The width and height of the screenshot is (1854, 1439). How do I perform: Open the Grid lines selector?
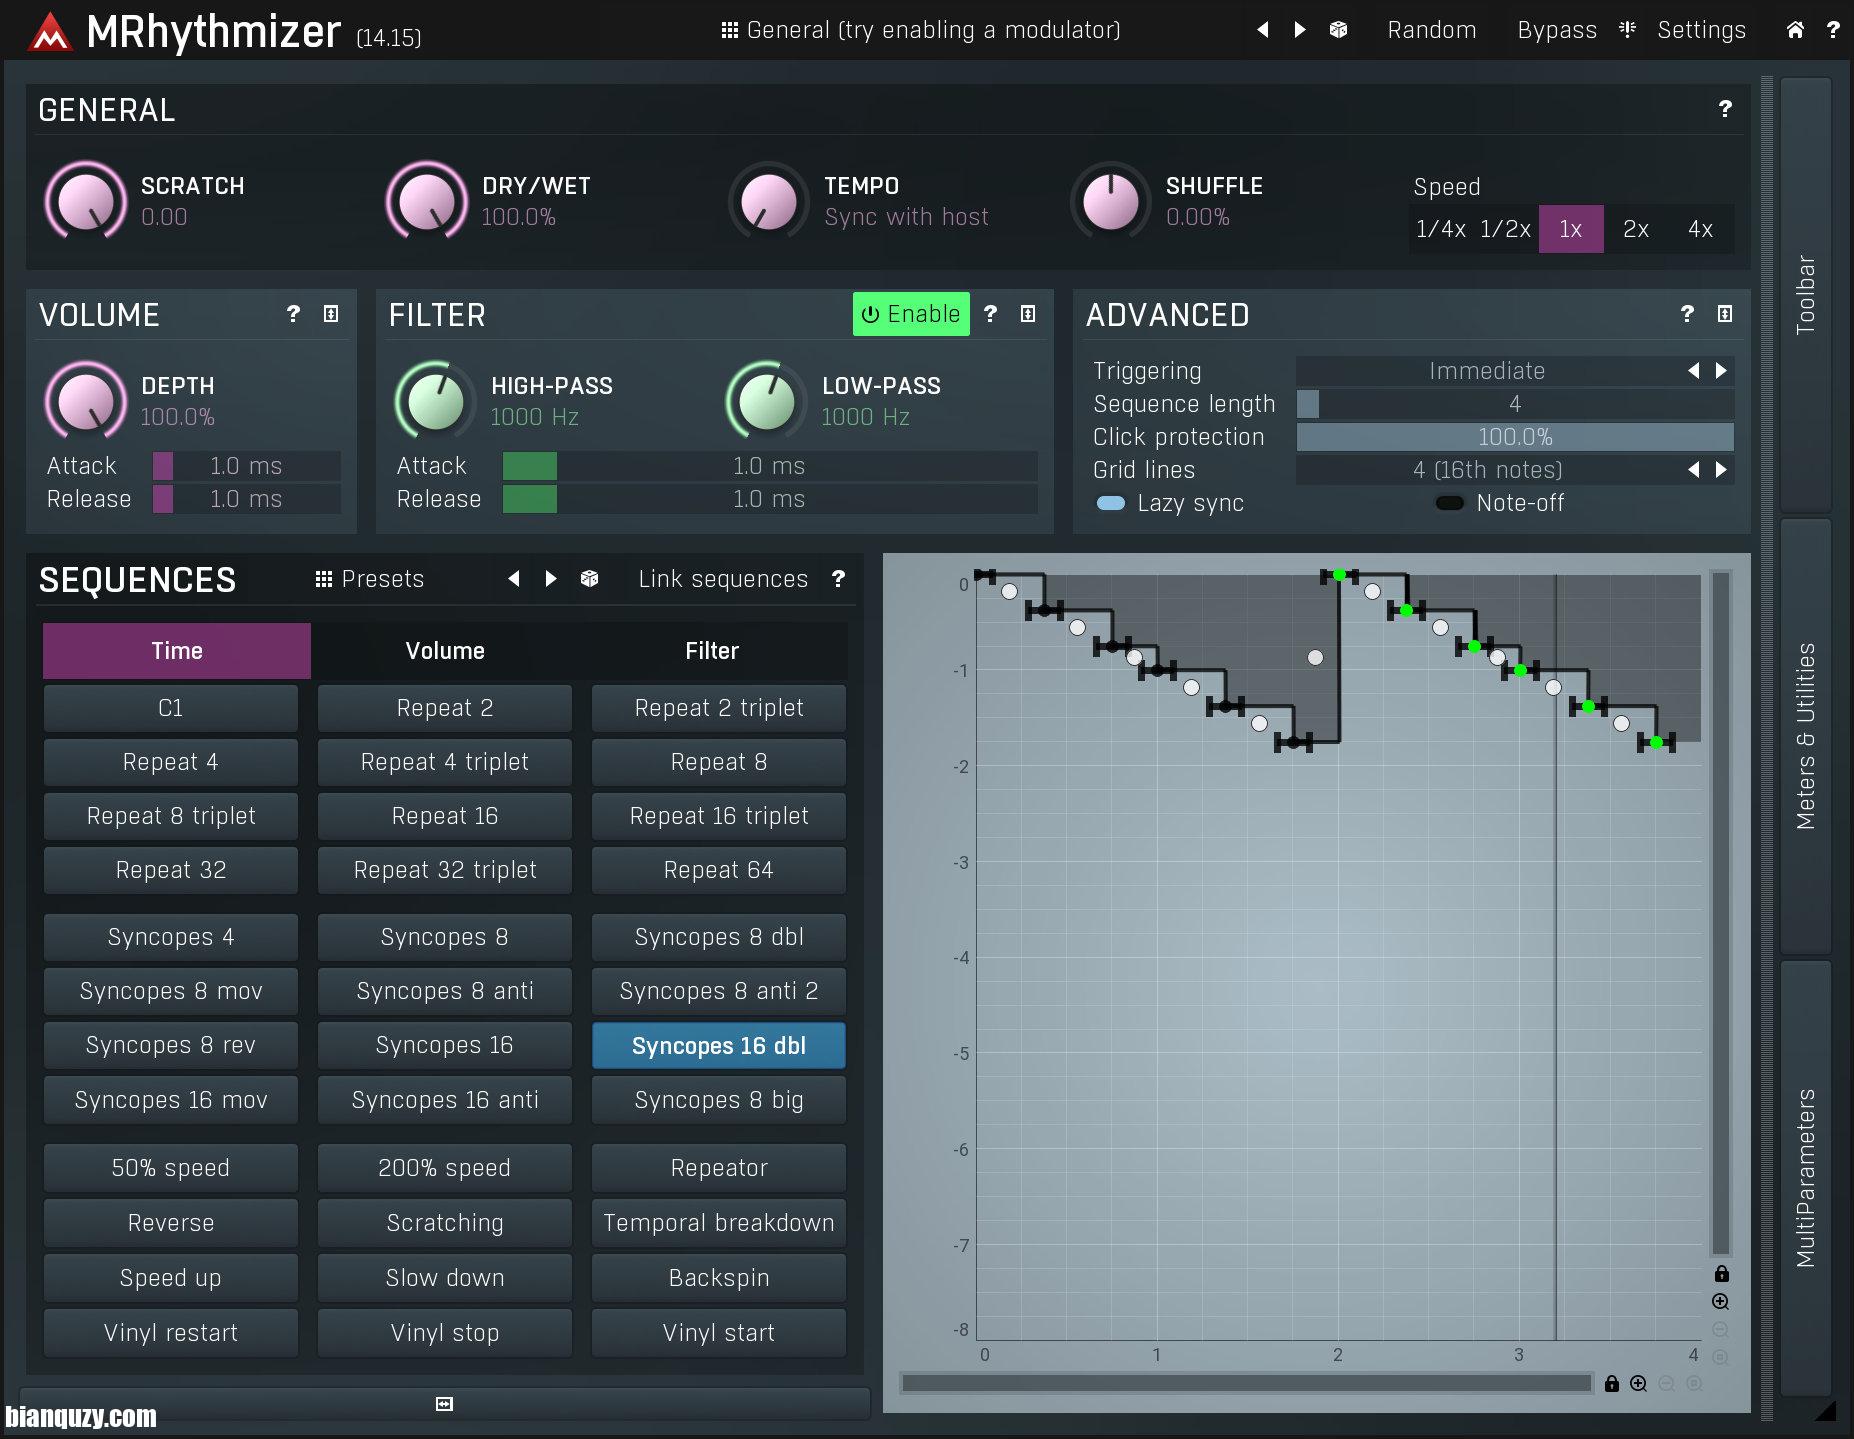(1489, 470)
